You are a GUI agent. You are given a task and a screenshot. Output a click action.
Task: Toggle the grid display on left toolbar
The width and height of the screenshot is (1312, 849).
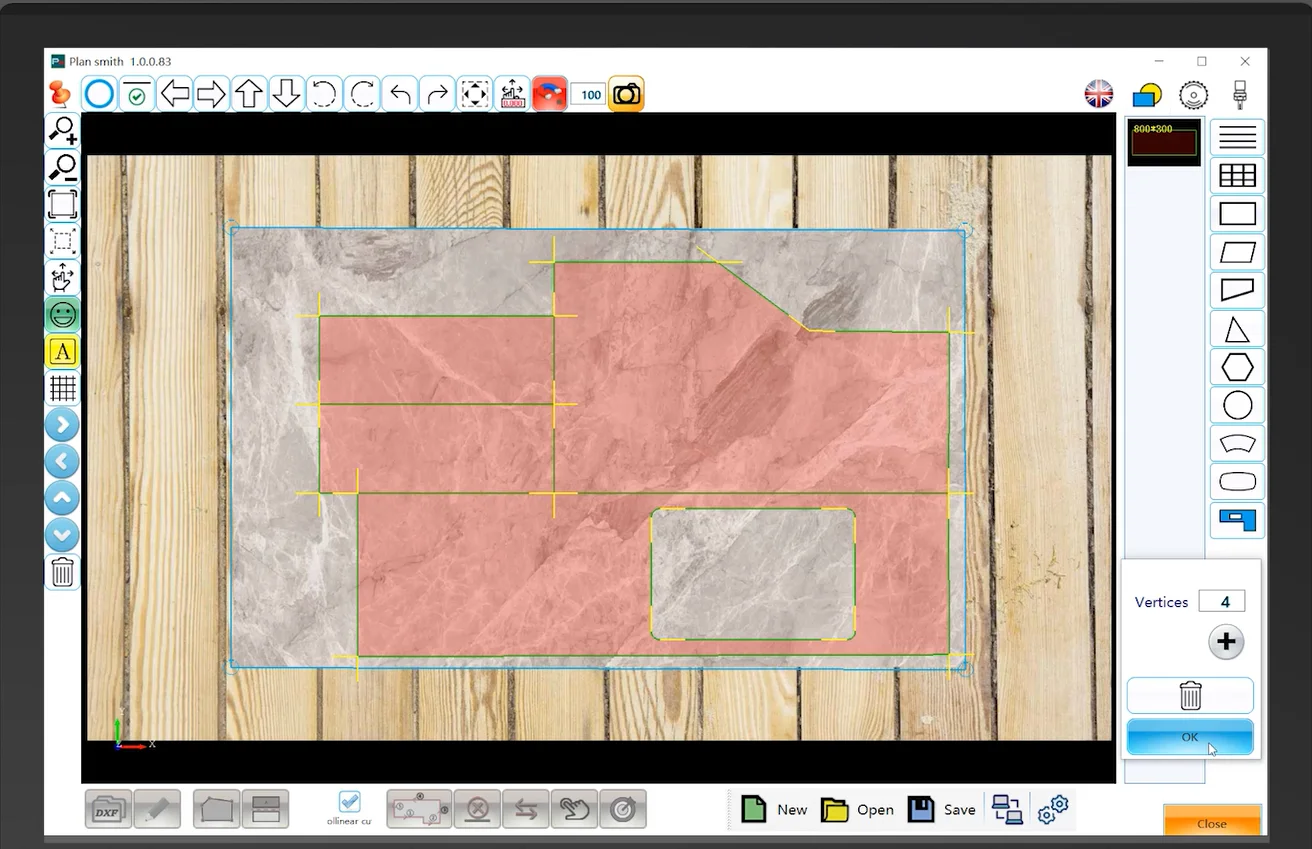tap(62, 388)
